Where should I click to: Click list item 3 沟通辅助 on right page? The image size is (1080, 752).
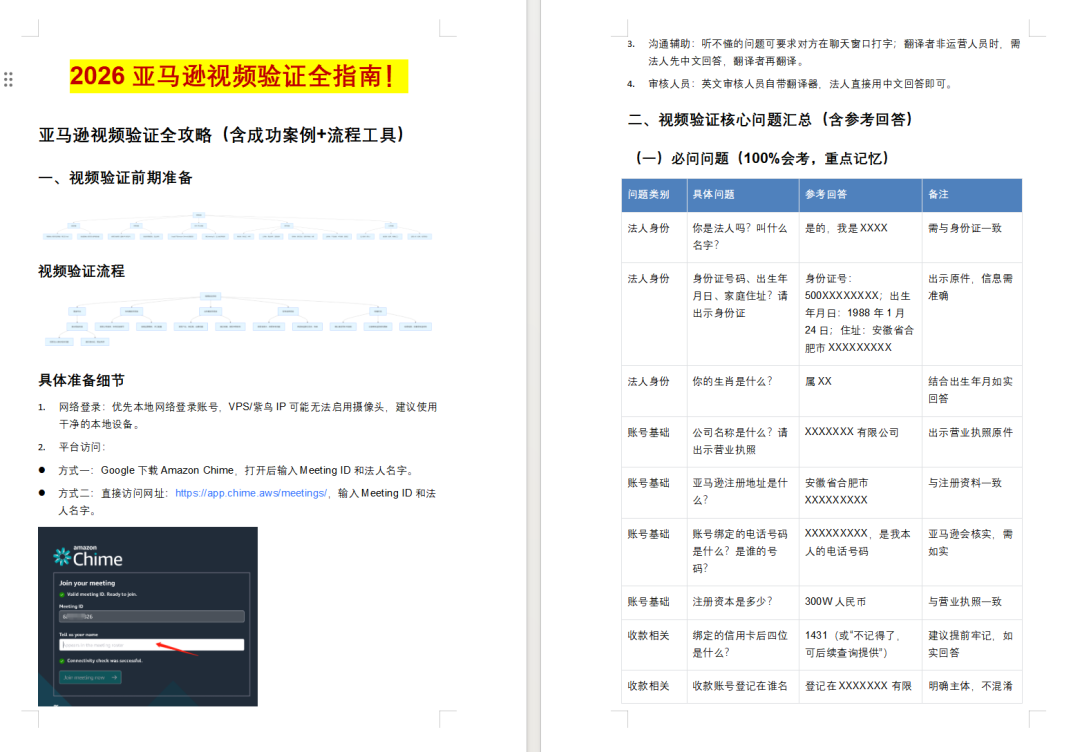(x=824, y=52)
